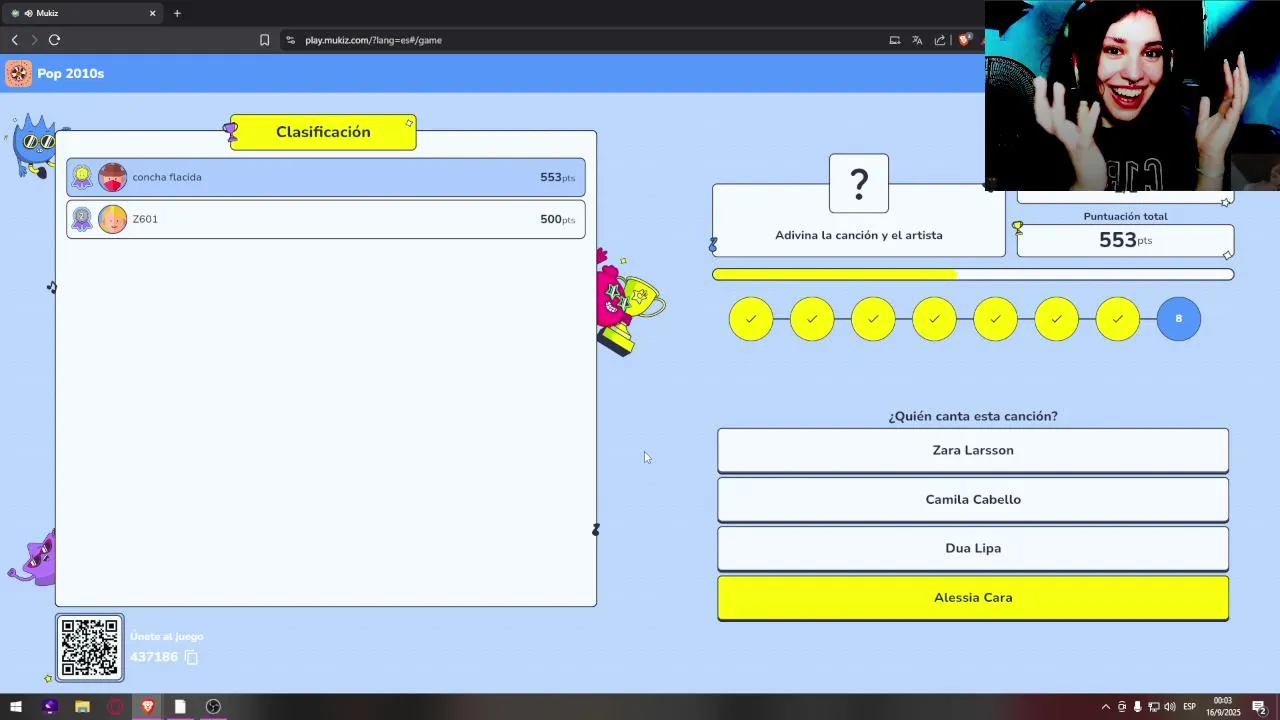Click the fourth completed round circle
Screen dimensions: 1280x720
click(934, 319)
